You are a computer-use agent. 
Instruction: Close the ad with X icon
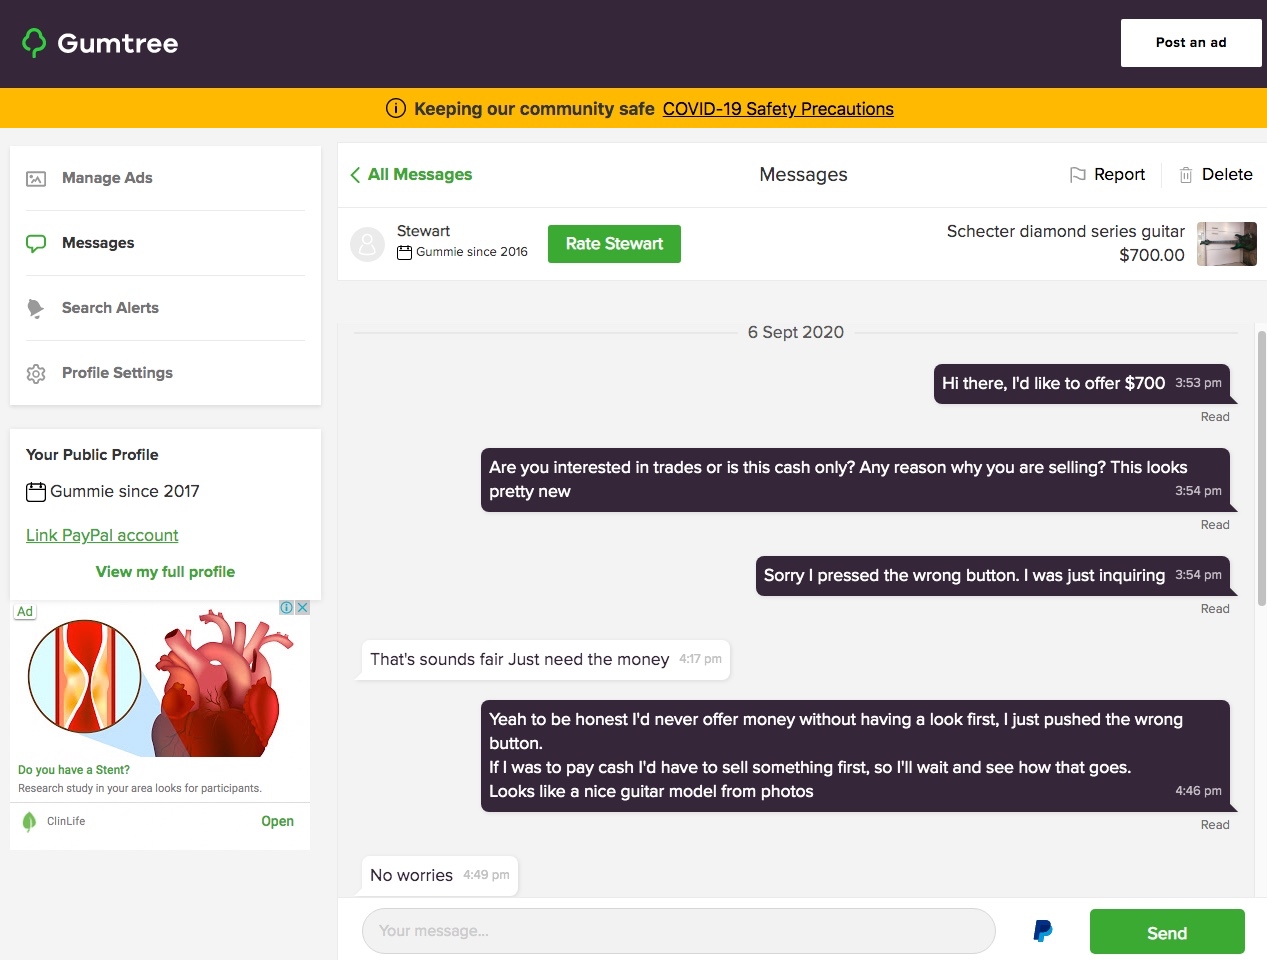[302, 608]
